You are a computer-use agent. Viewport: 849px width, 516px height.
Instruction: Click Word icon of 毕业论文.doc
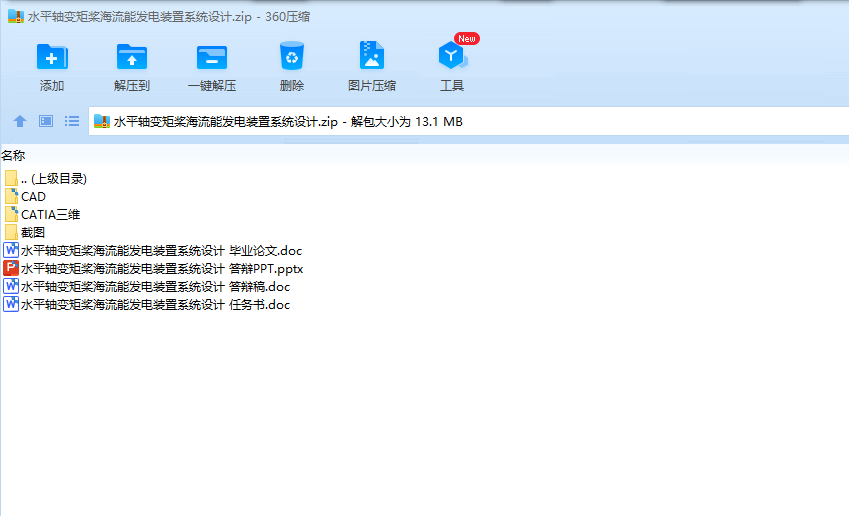tap(11, 250)
